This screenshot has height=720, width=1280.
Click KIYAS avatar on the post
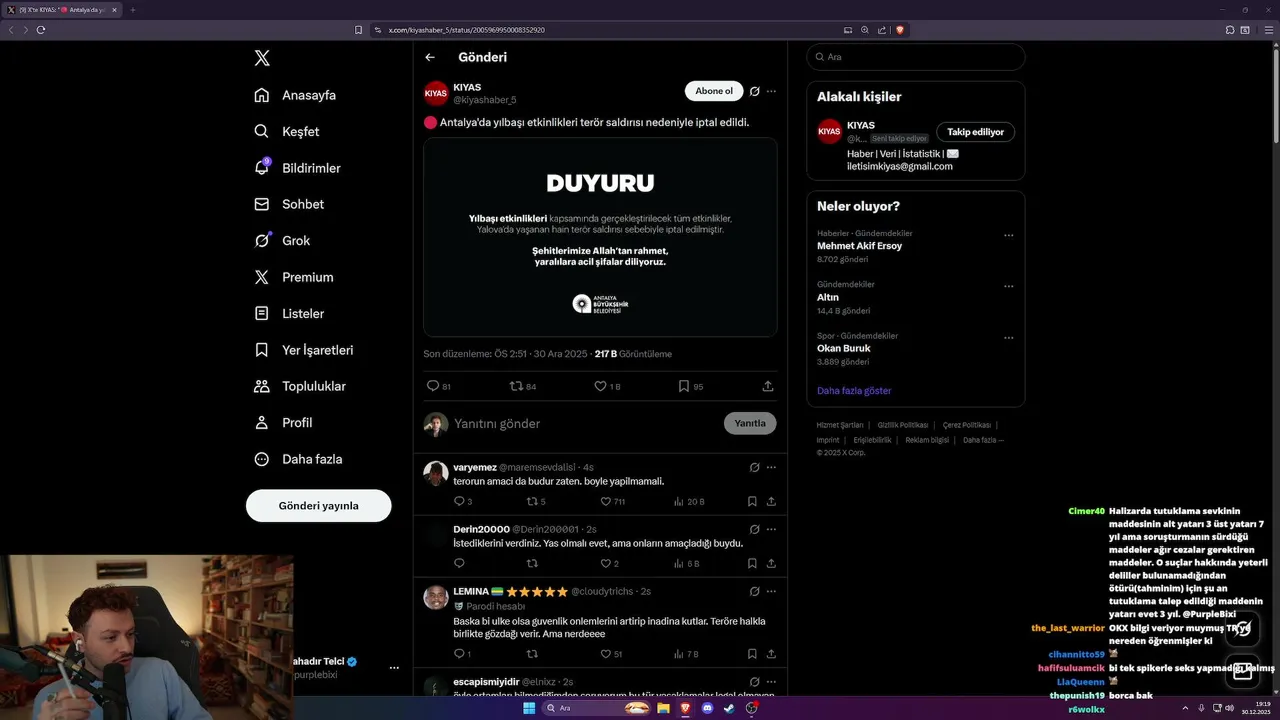436,93
